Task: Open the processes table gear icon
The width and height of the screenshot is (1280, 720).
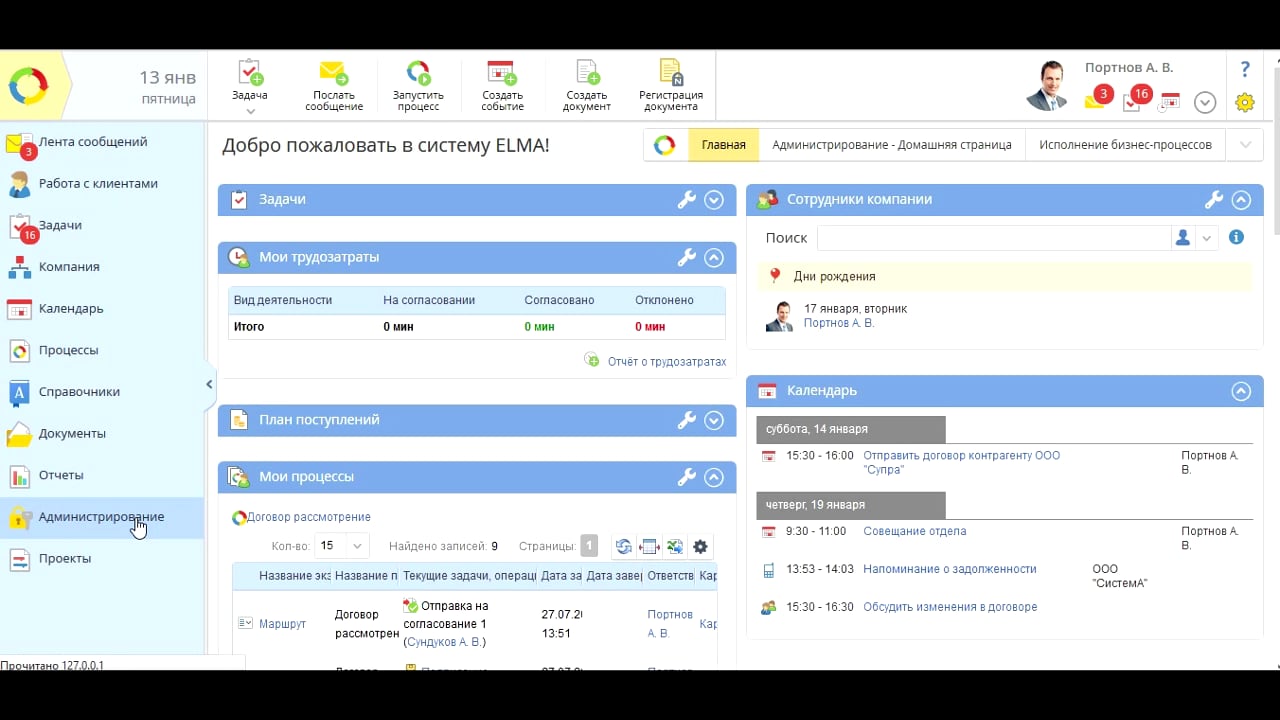Action: pos(700,546)
